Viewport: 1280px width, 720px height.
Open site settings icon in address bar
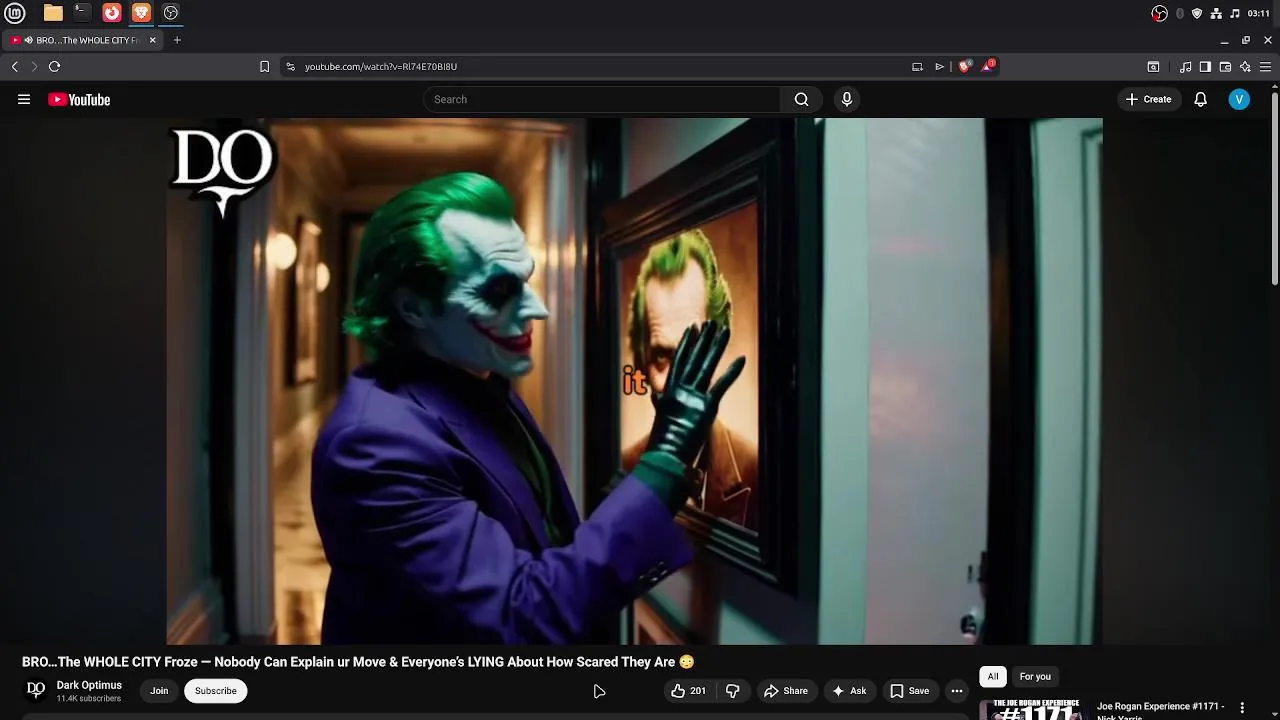pyautogui.click(x=290, y=66)
